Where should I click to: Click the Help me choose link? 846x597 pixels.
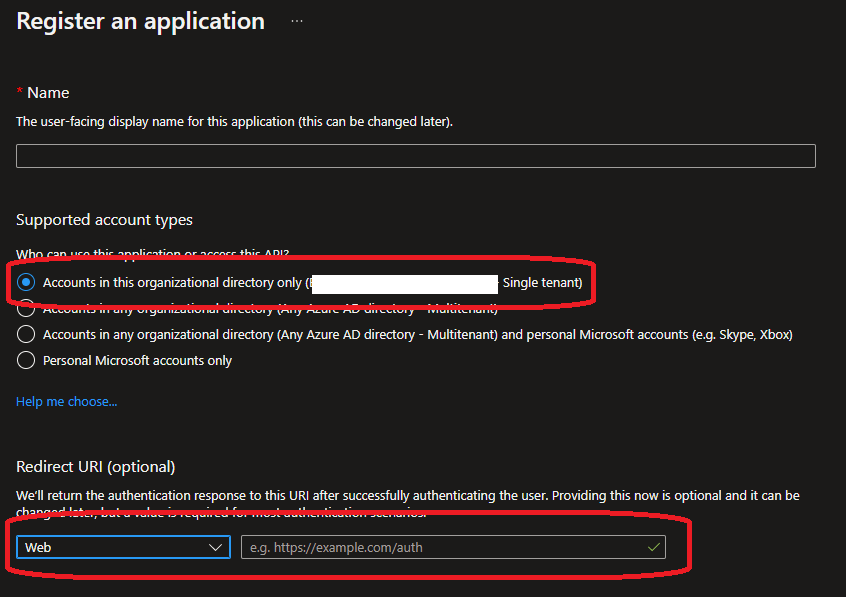66,401
